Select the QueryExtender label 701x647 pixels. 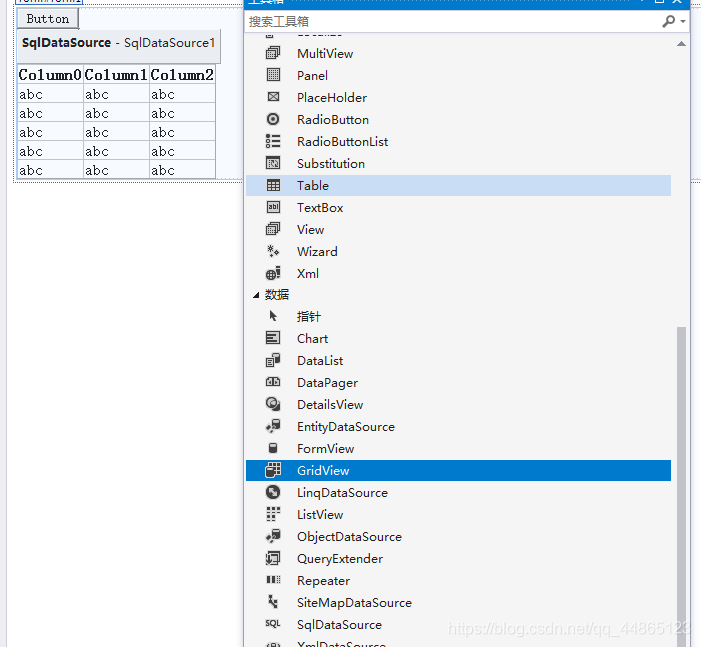340,559
